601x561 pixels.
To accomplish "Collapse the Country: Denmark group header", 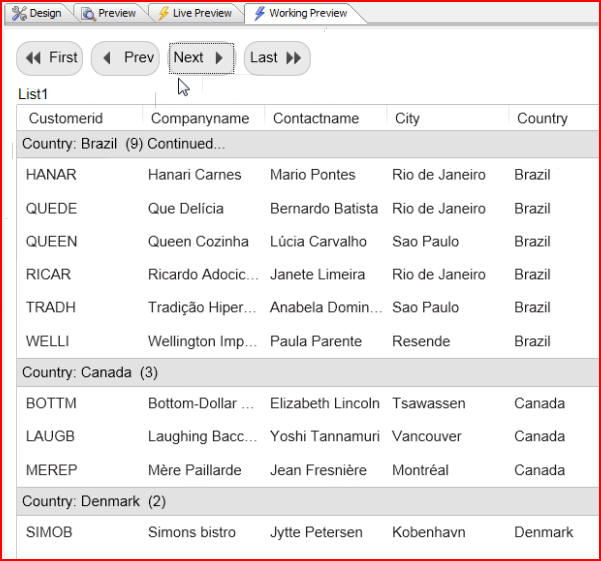I will [x=308, y=501].
